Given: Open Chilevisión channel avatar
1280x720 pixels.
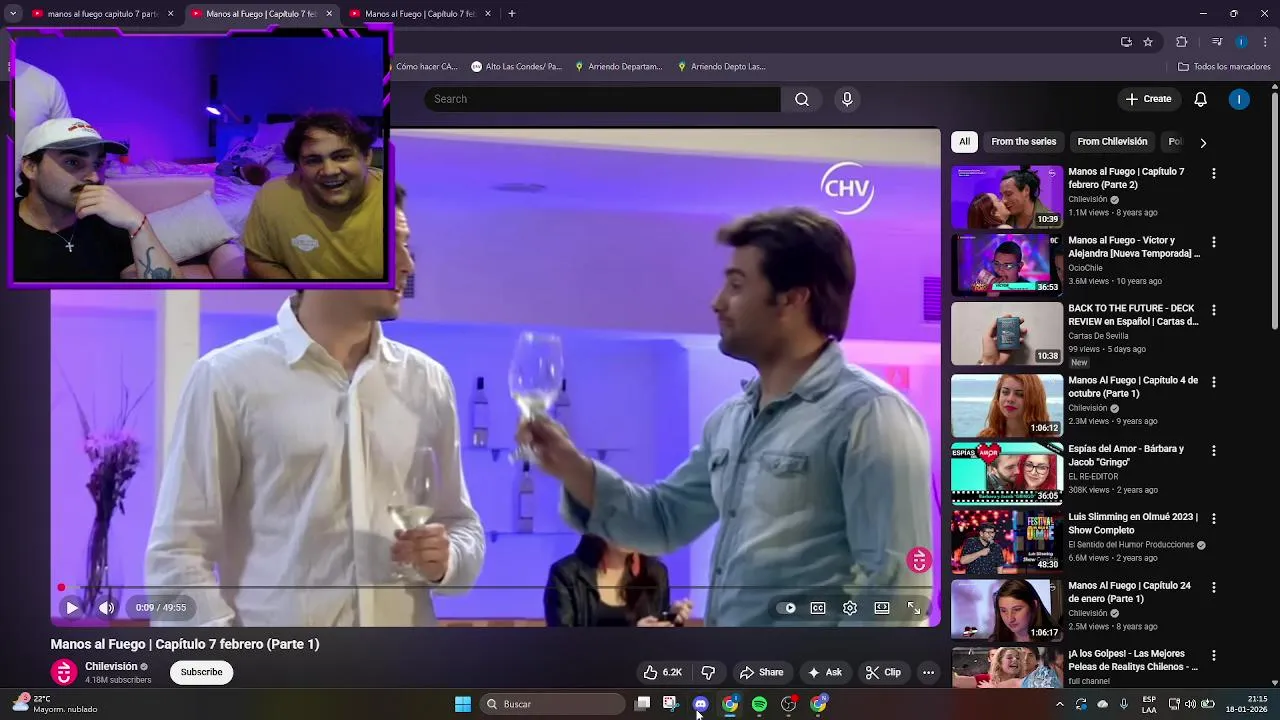Looking at the screenshot, I should point(64,672).
